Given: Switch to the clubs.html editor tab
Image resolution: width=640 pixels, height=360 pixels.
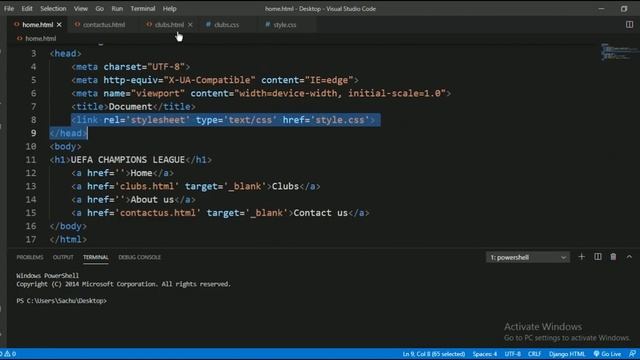Looking at the screenshot, I should [x=169, y=25].
